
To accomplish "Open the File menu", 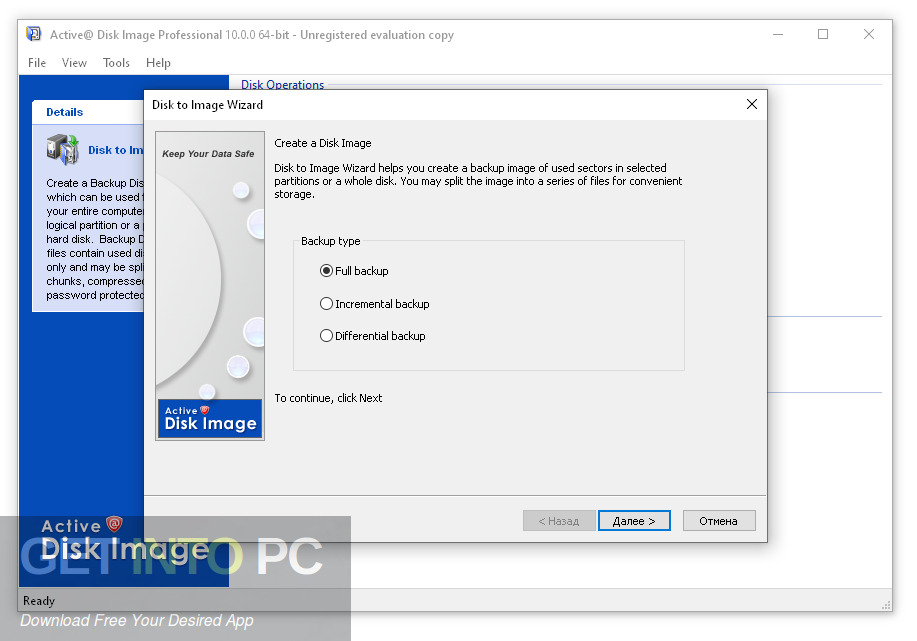I will (37, 63).
